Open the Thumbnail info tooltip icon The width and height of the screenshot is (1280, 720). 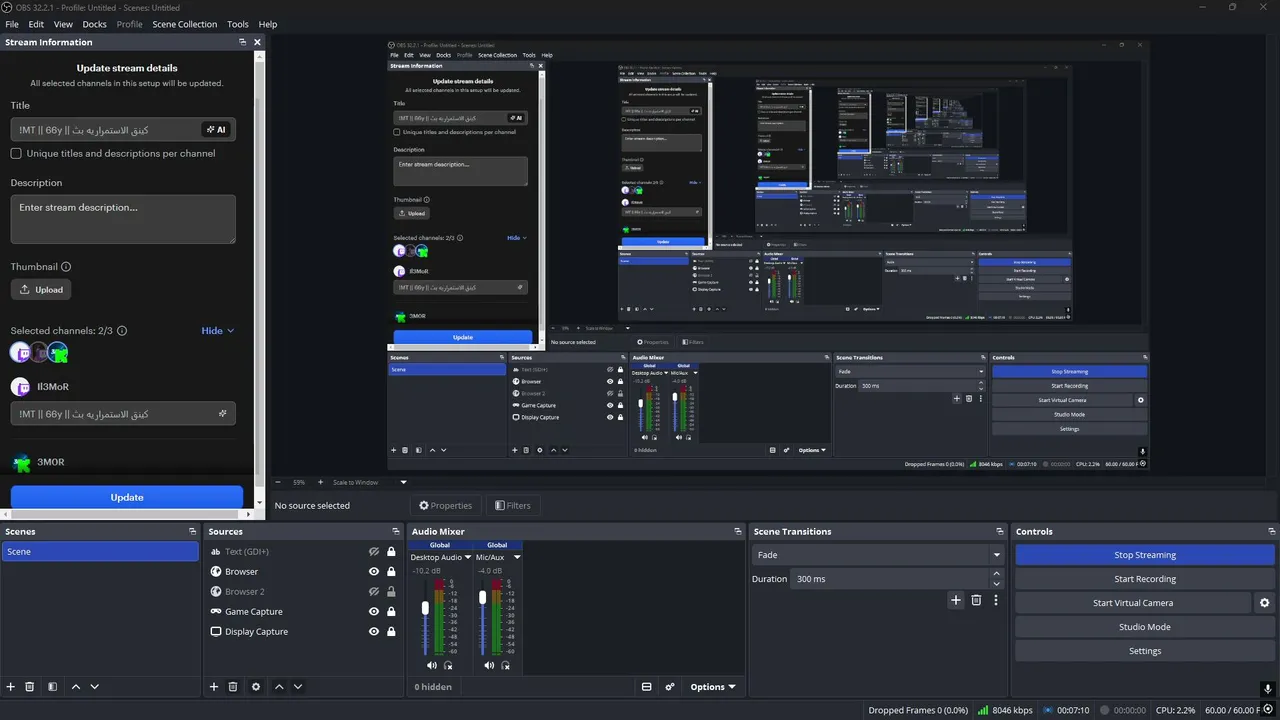(67, 267)
